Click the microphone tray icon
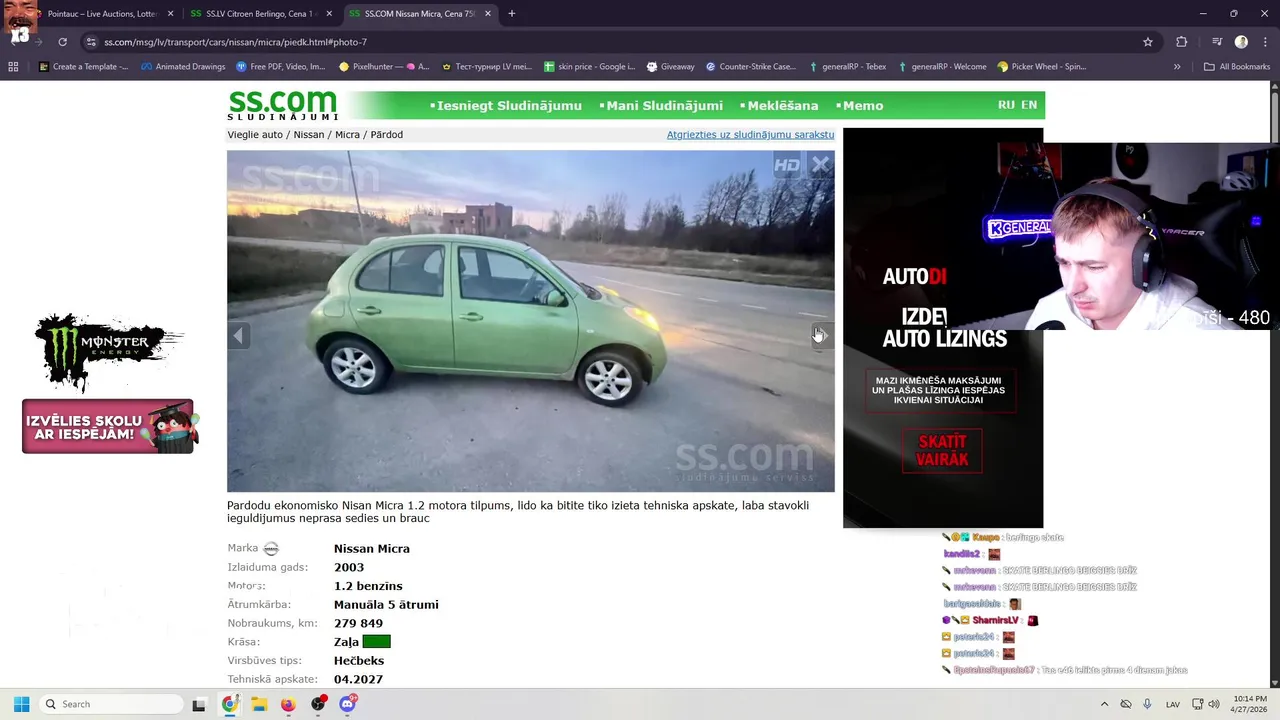1280x720 pixels. pos(1147,704)
